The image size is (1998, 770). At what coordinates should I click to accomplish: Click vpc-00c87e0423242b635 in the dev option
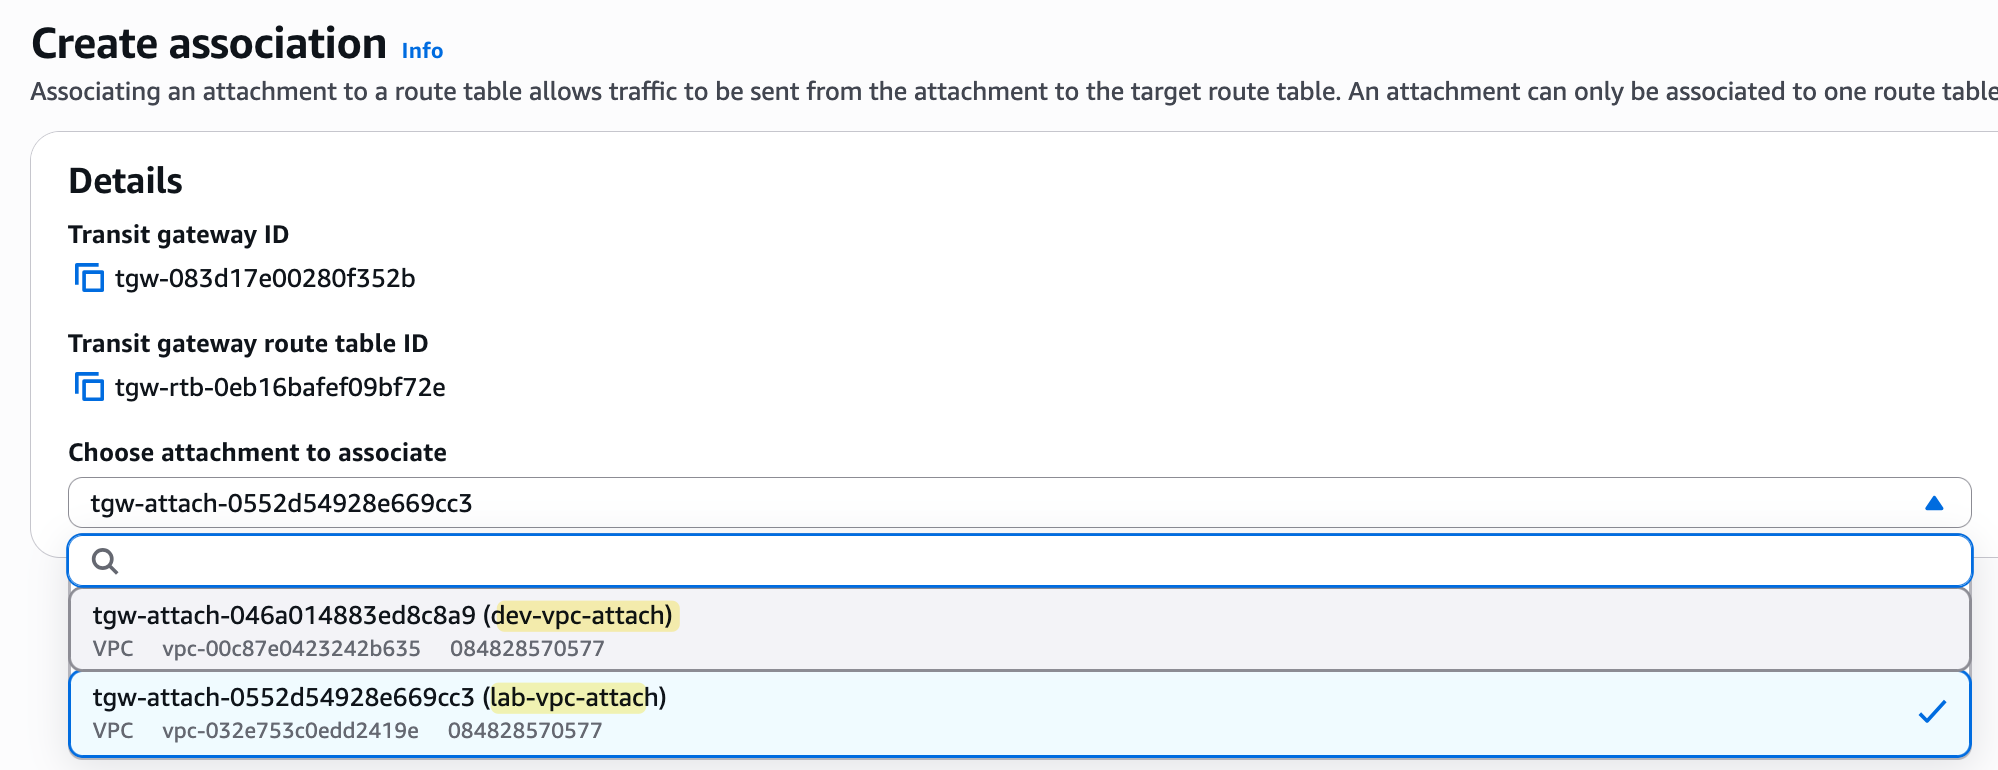click(291, 648)
